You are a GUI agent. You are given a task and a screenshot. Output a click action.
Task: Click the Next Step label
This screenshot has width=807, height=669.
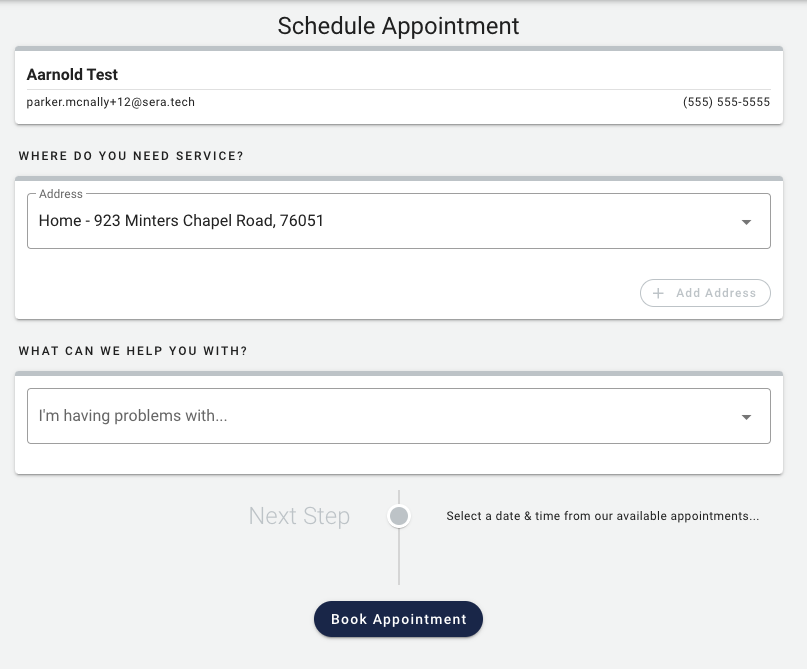point(299,516)
